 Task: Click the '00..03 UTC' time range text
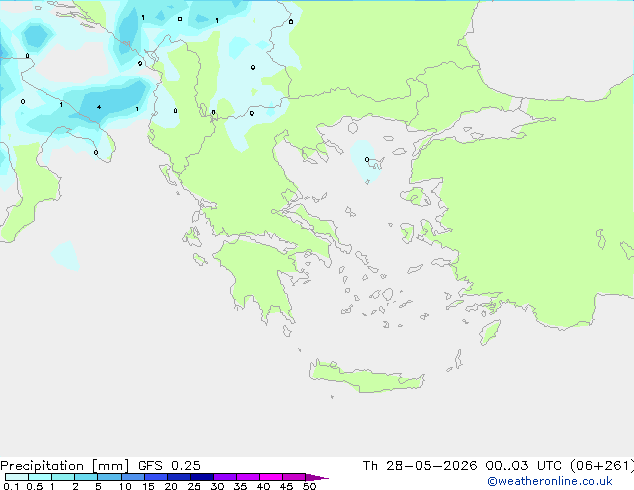524,466
